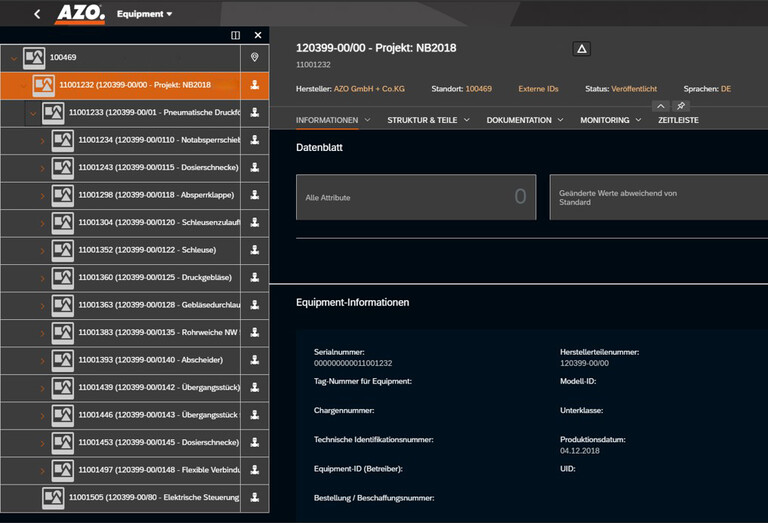Click the serial number 000000000011001232
The height and width of the screenshot is (523, 768).
click(x=353, y=363)
